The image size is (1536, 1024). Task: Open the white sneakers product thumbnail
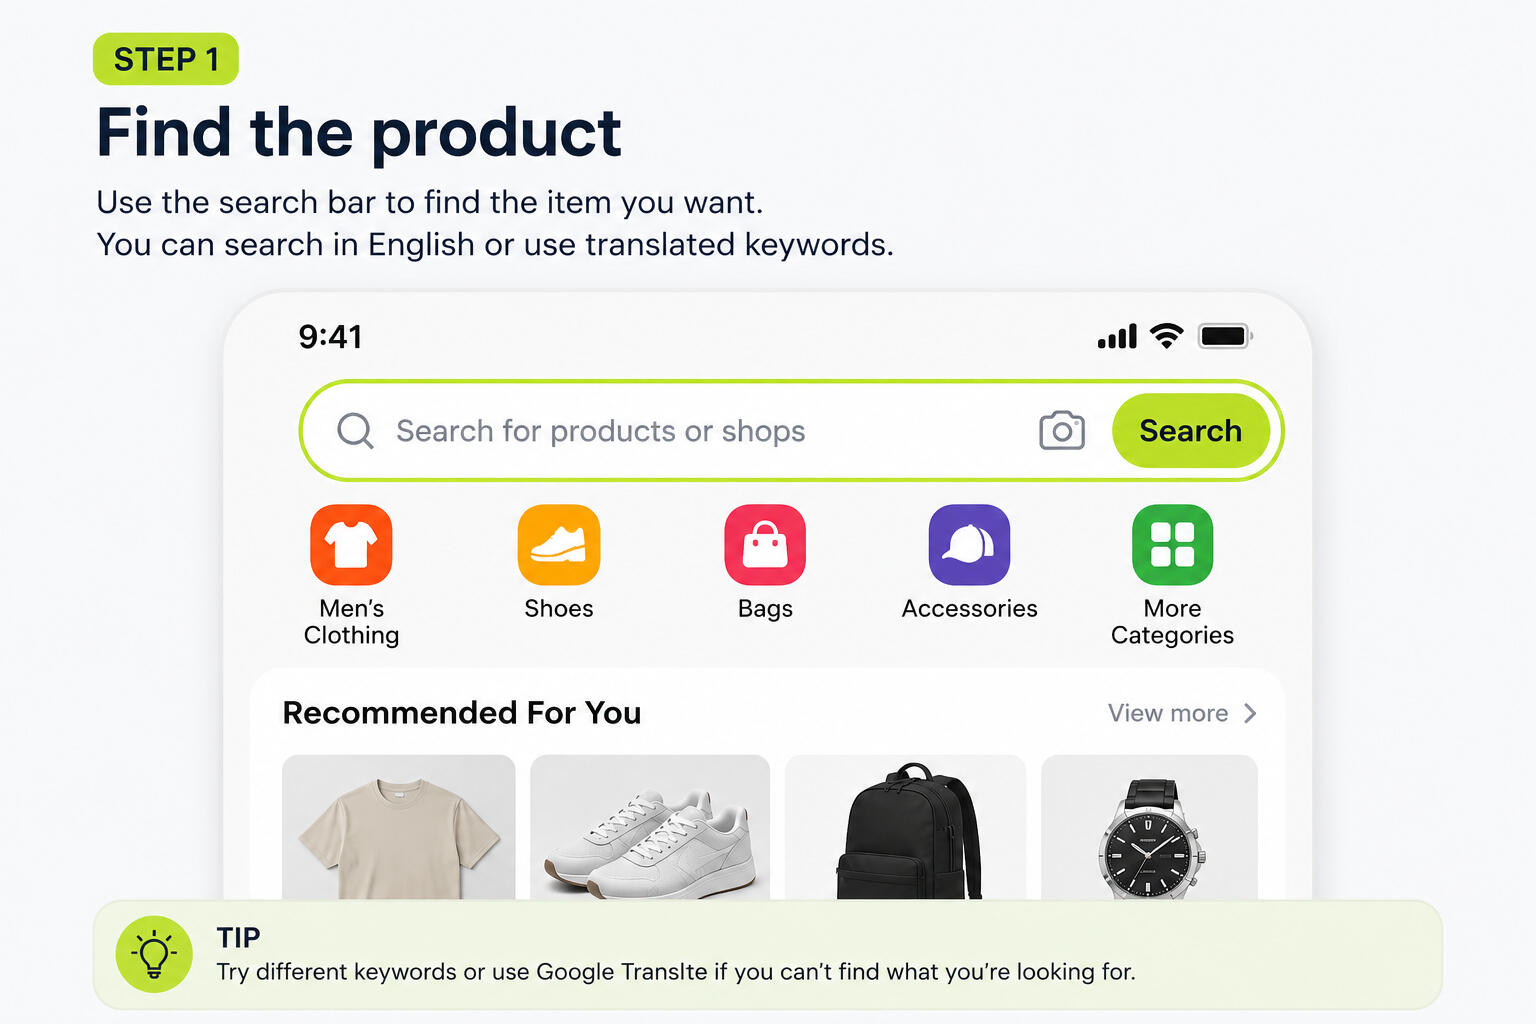click(x=650, y=827)
